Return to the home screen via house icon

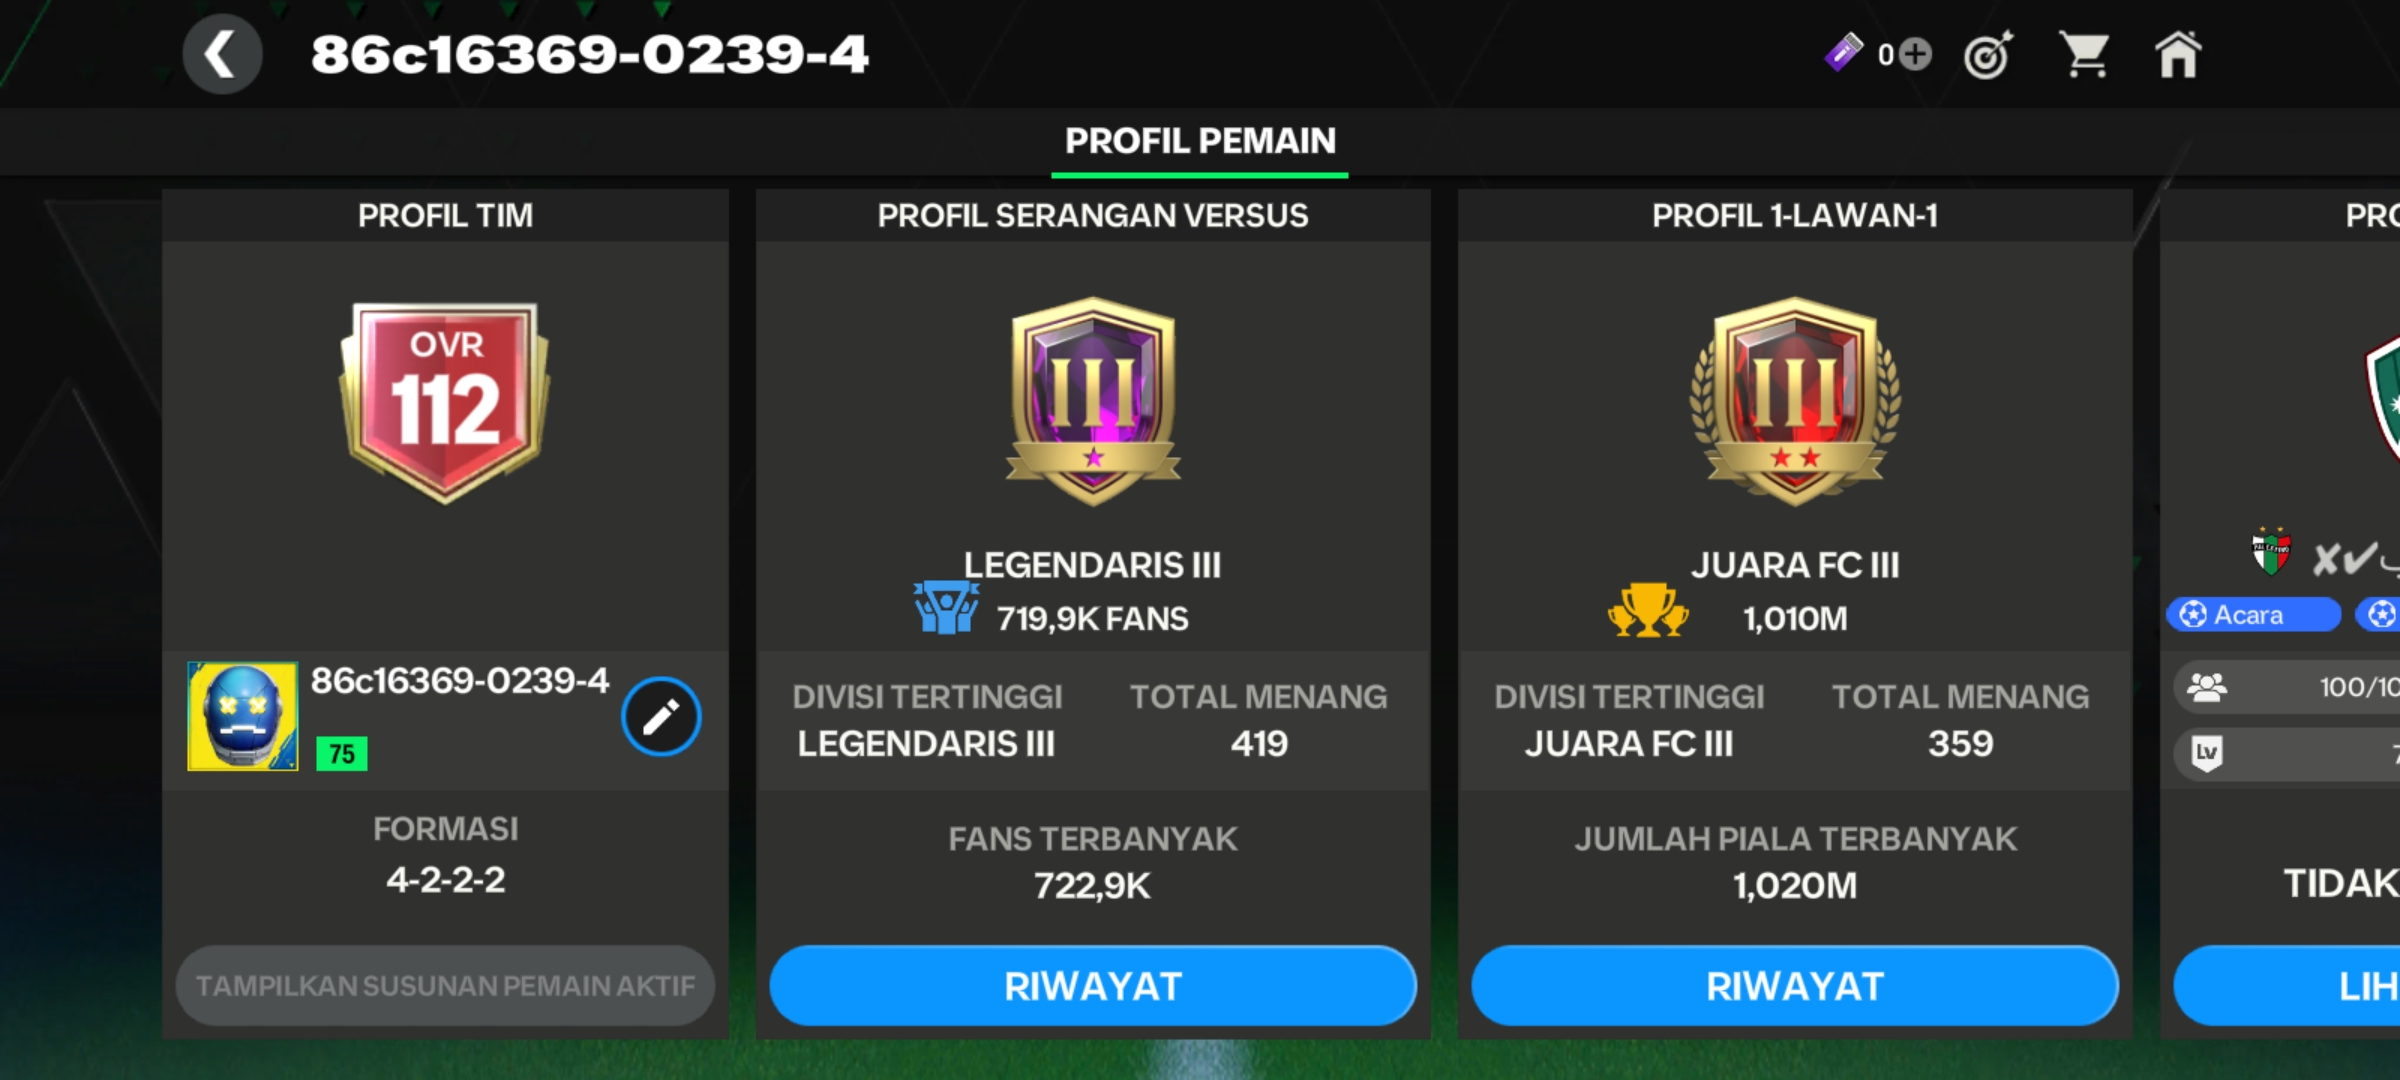(2178, 54)
